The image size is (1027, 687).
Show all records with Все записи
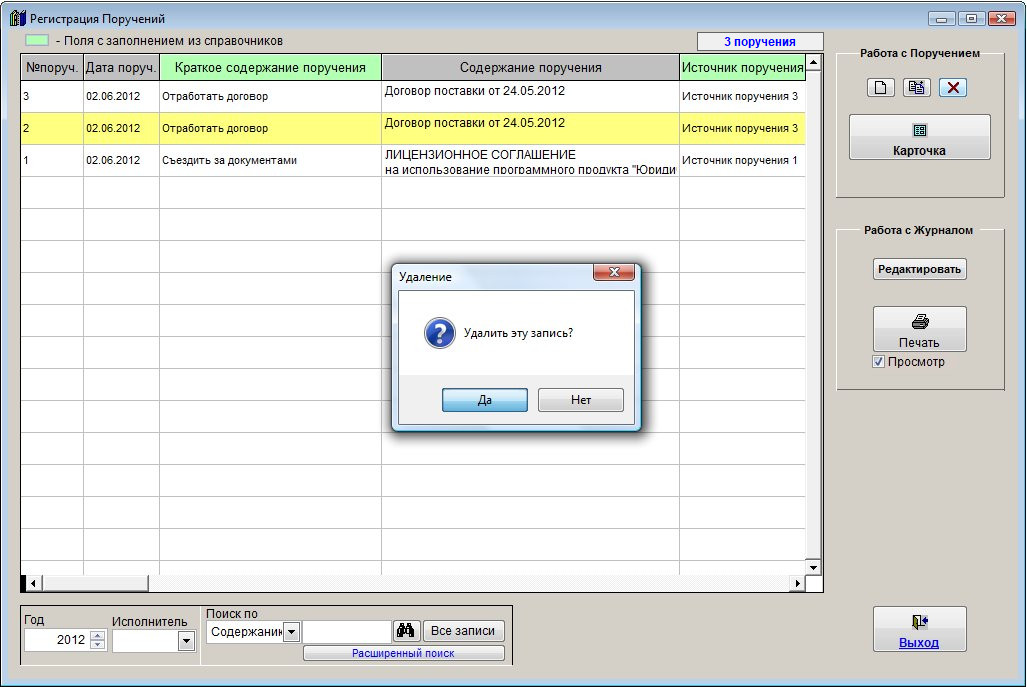463,631
